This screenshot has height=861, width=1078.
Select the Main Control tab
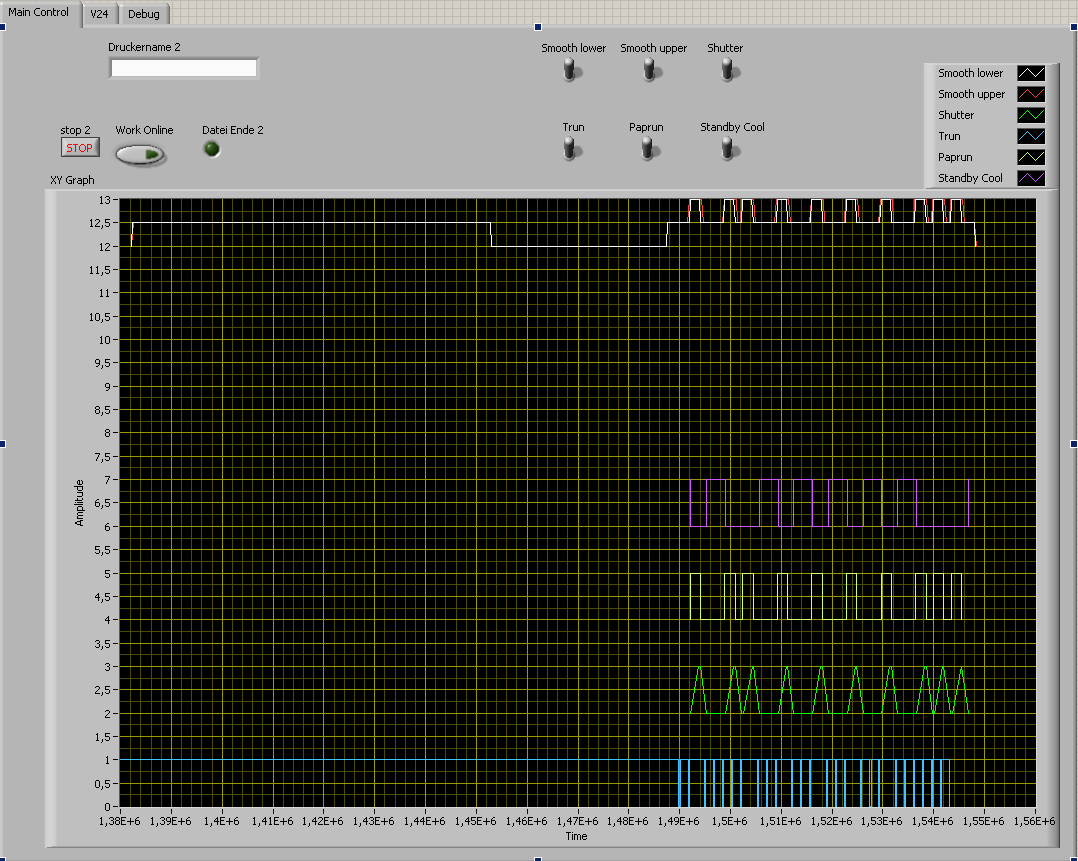[x=39, y=12]
